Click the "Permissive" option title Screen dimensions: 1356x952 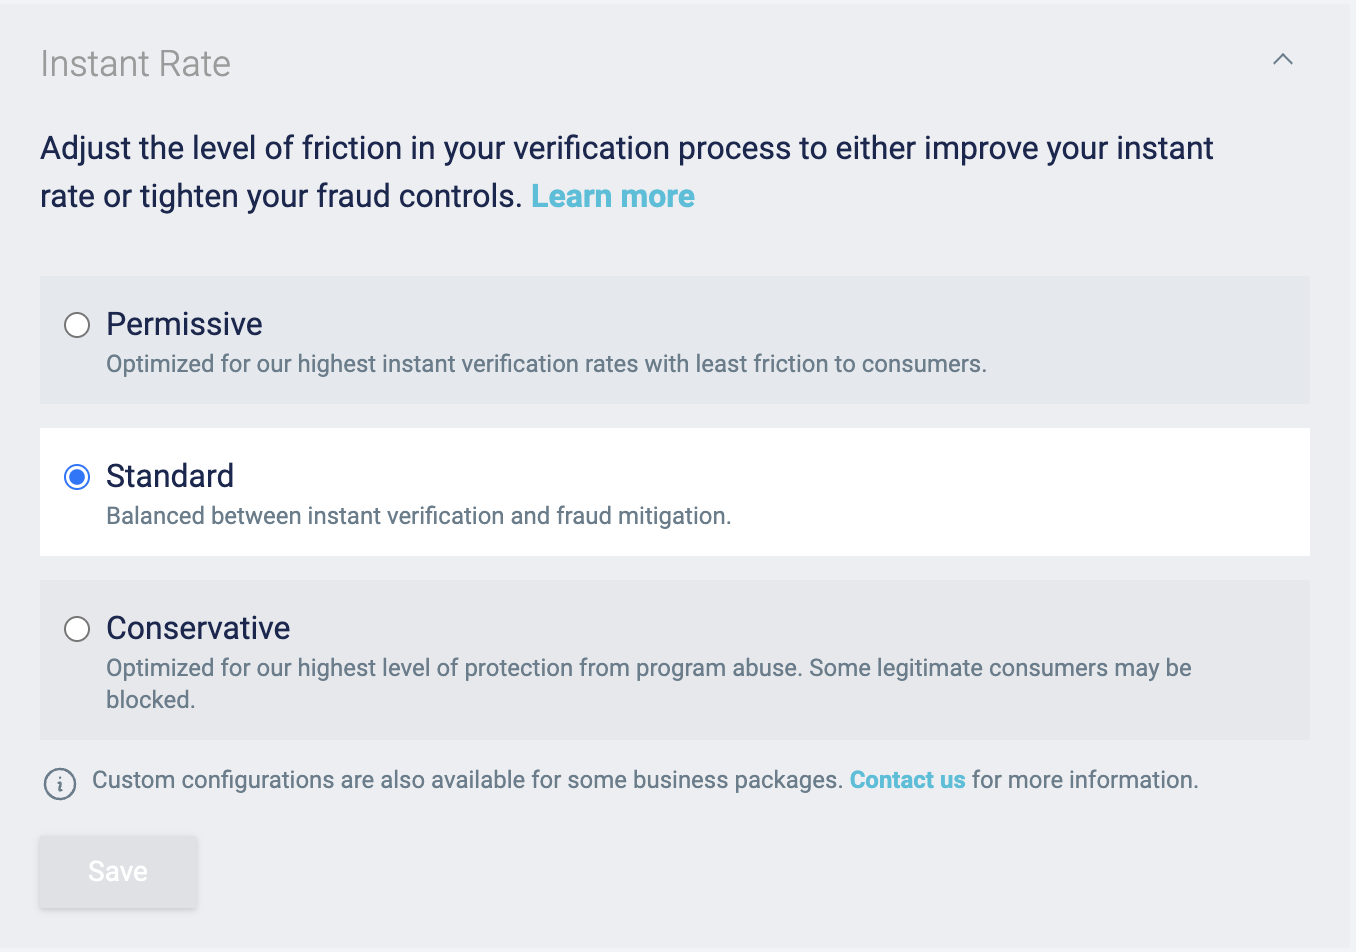(x=184, y=324)
